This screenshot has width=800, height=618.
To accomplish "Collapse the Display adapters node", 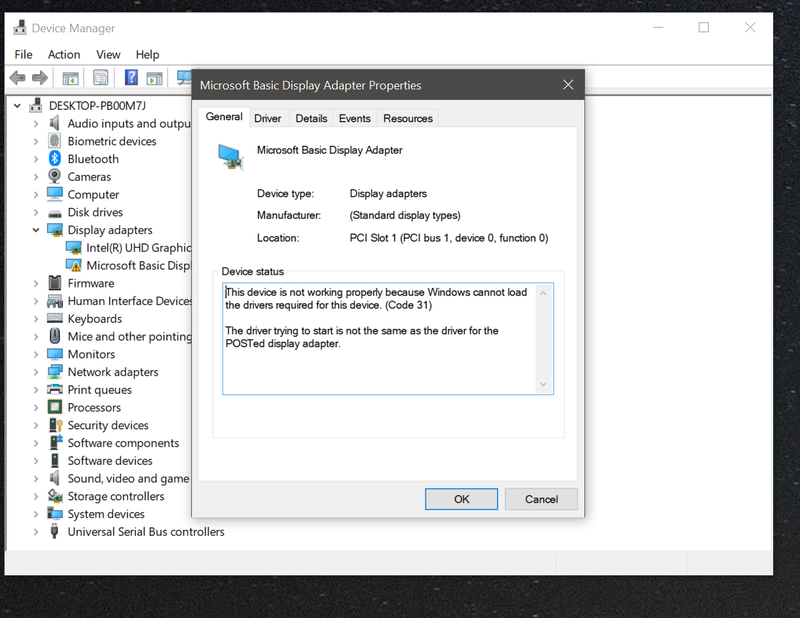I will 36,230.
